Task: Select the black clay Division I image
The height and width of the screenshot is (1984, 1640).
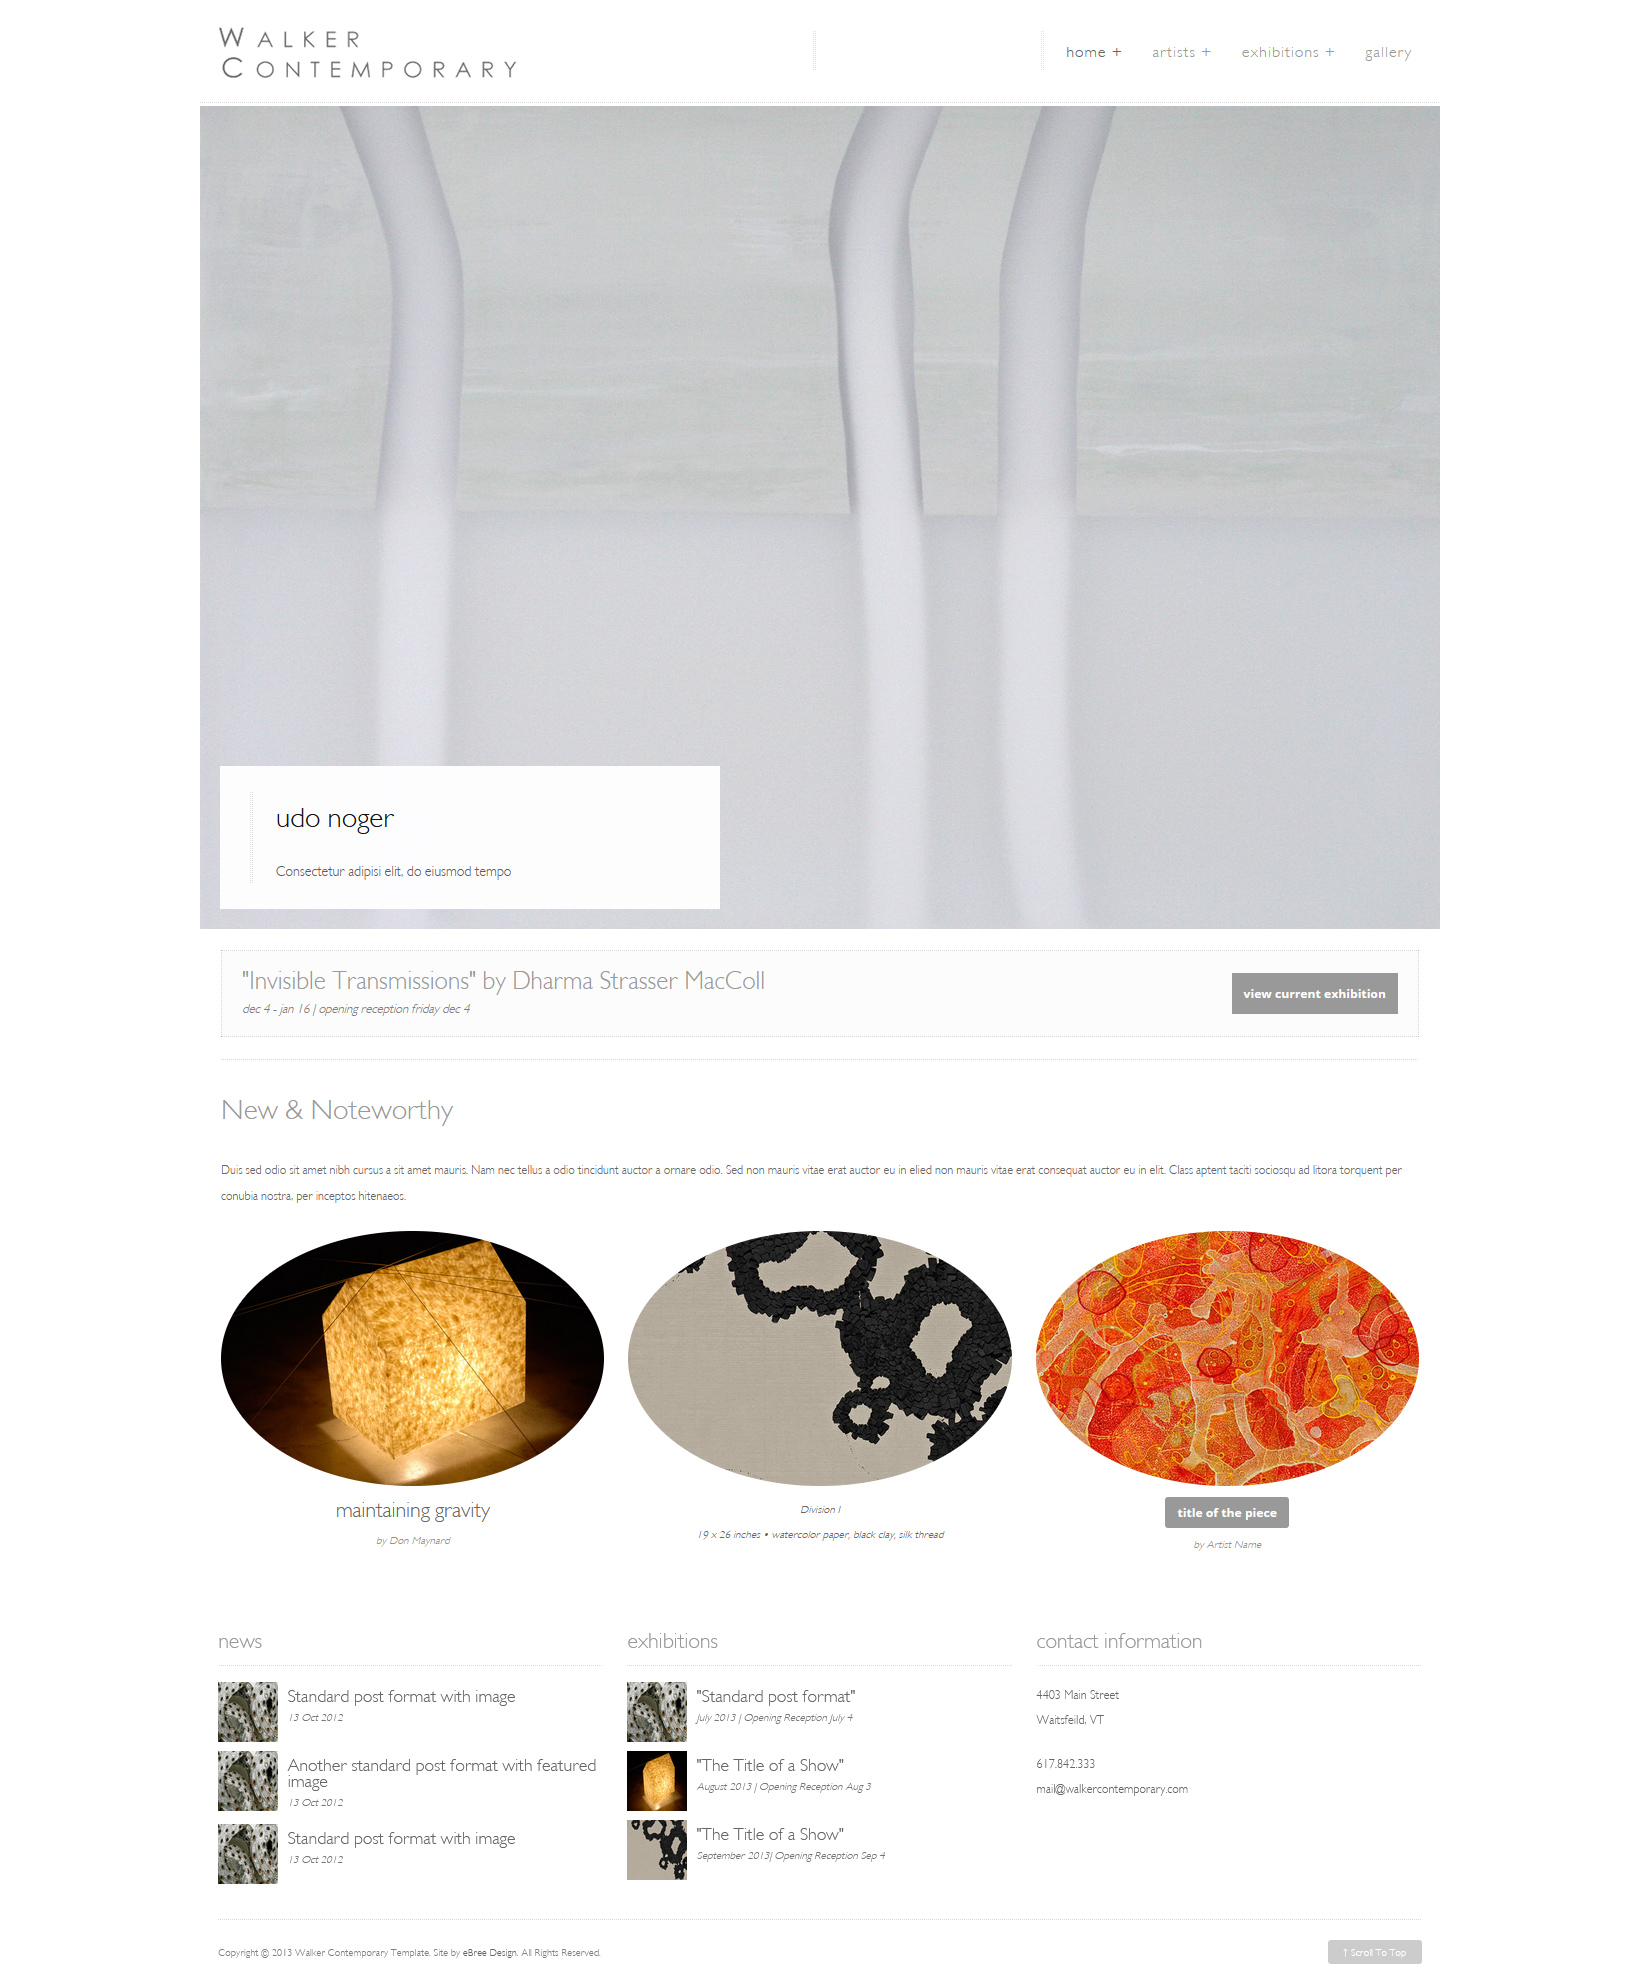Action: pyautogui.click(x=820, y=1357)
